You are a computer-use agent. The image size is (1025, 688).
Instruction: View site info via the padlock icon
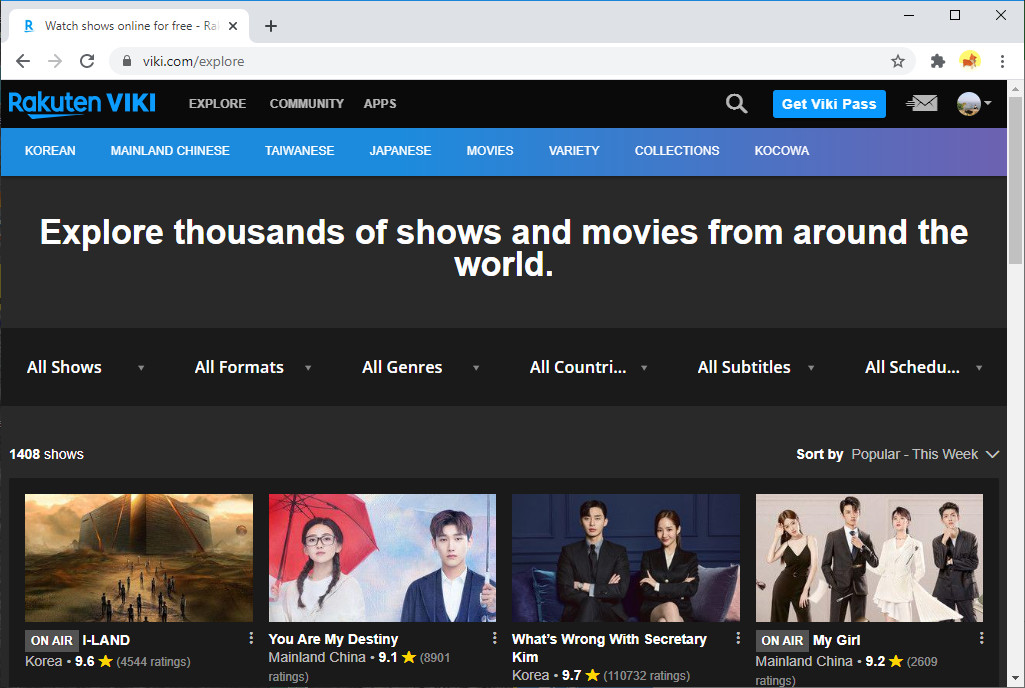coord(127,61)
